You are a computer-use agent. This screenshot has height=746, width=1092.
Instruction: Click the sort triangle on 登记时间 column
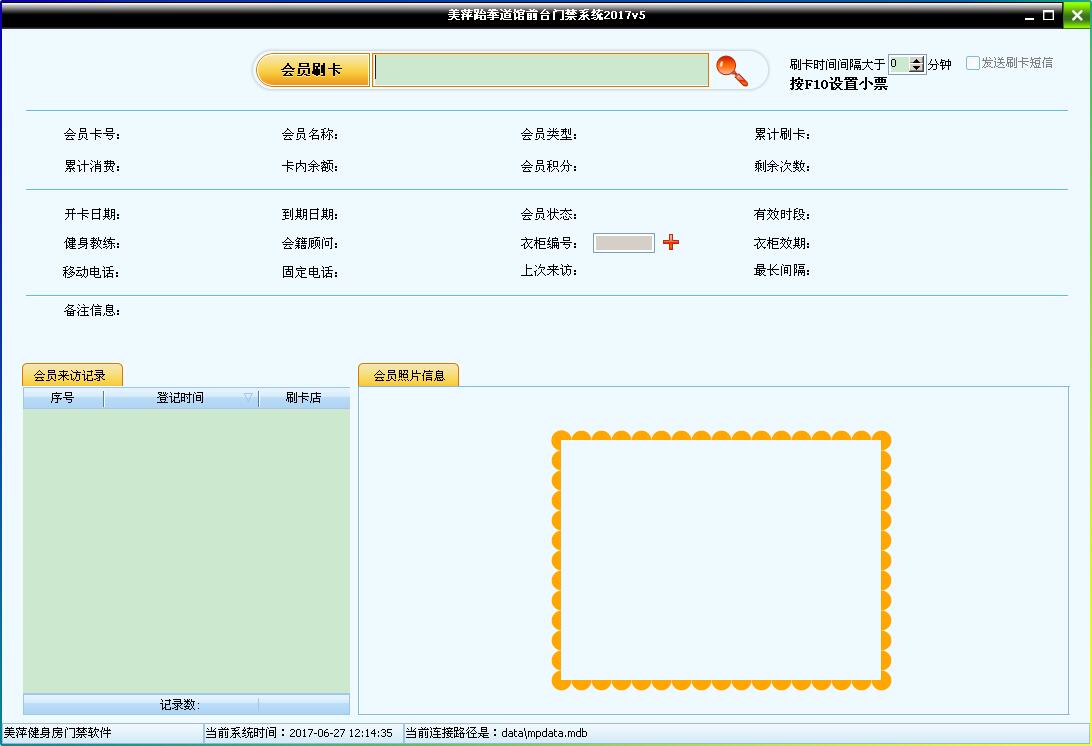[x=247, y=397]
